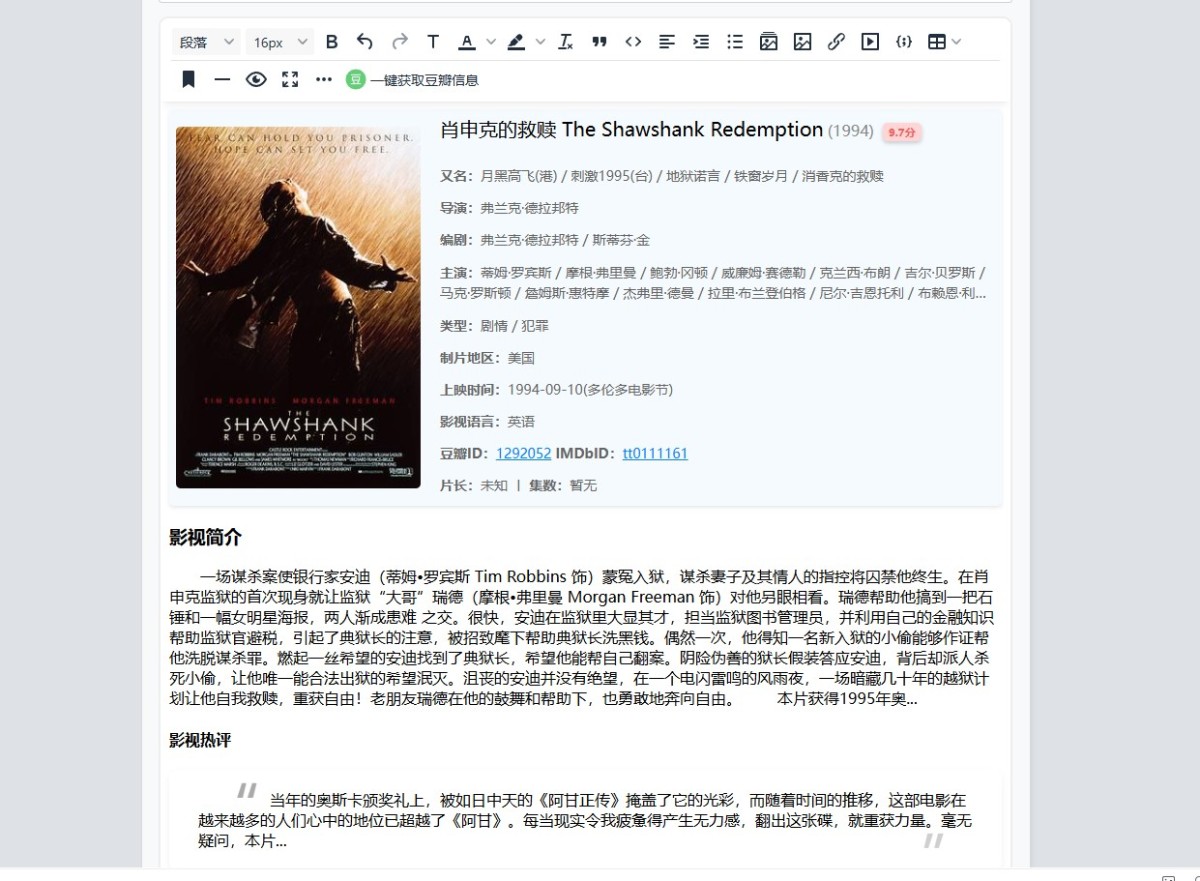
Task: Click genre text 剧情 / 犯罪
Action: pos(514,326)
